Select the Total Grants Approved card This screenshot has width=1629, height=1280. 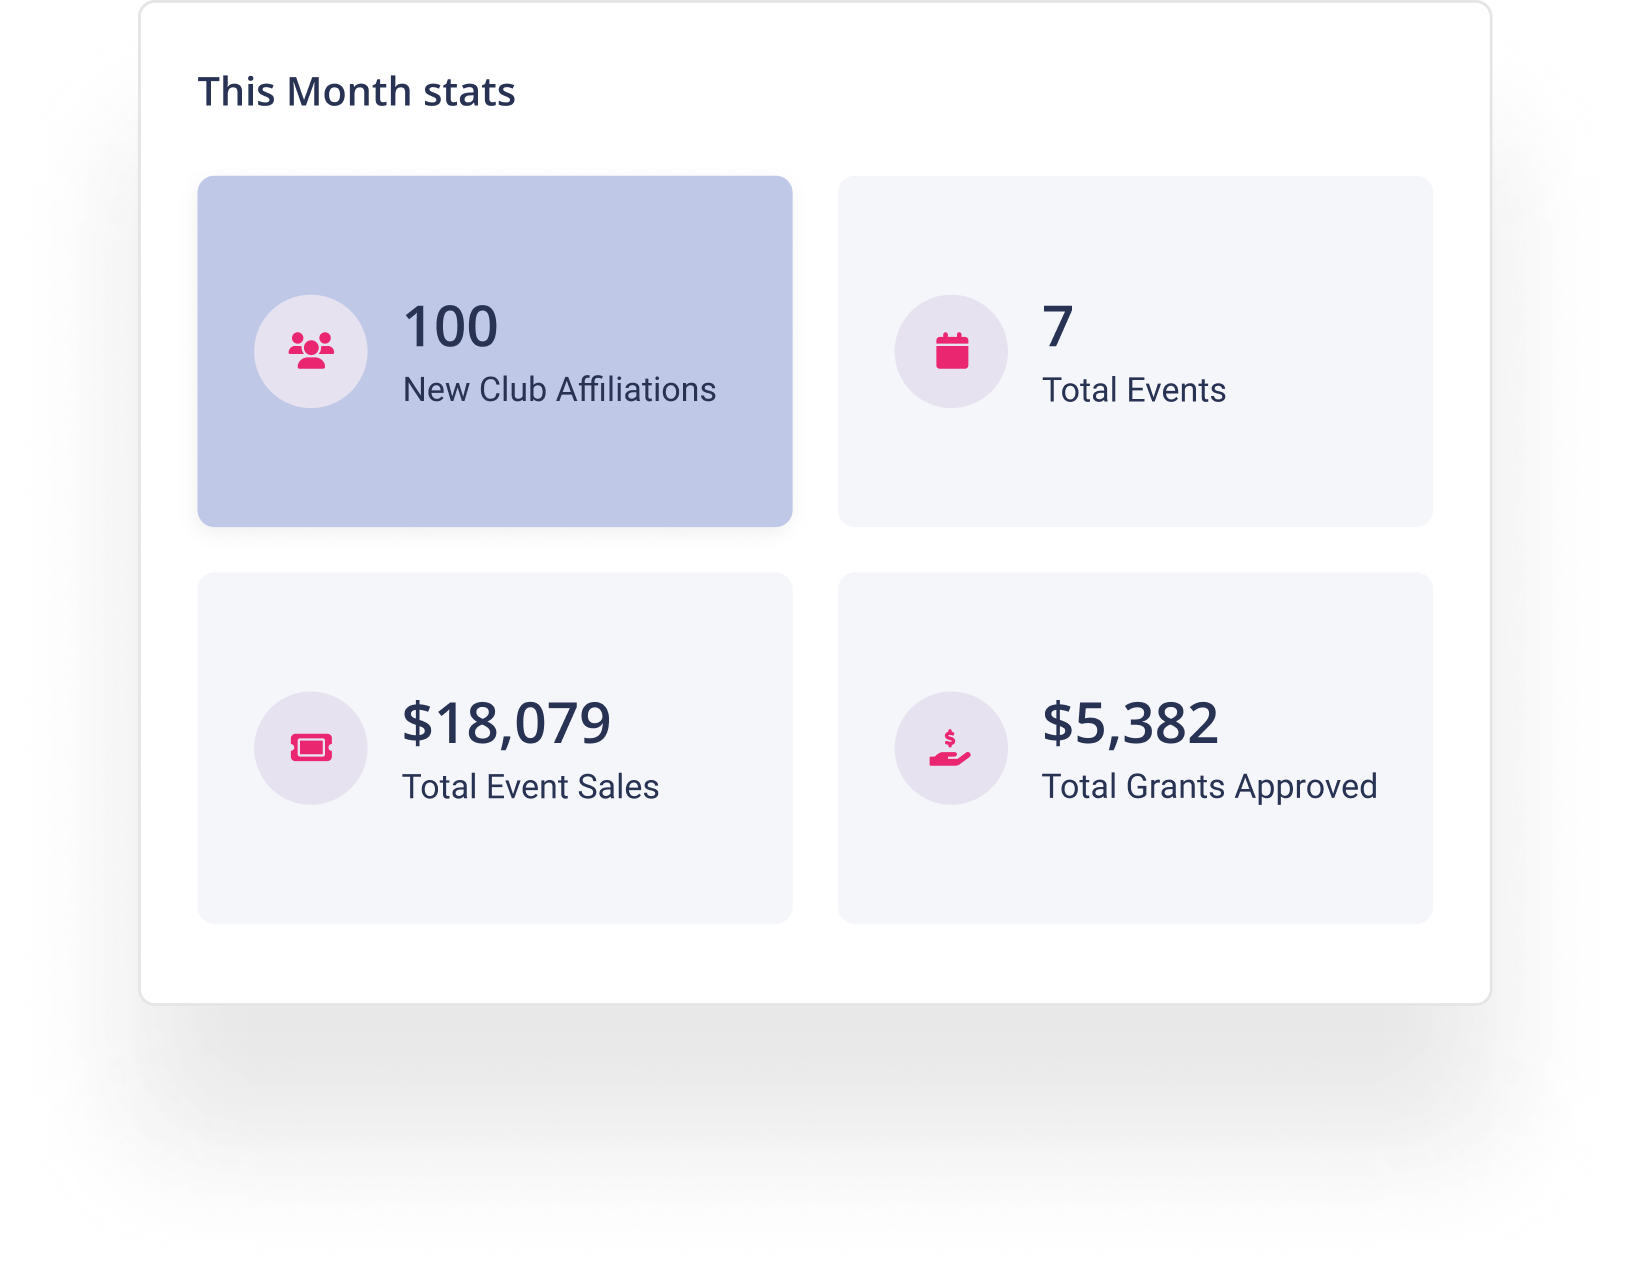[1135, 747]
